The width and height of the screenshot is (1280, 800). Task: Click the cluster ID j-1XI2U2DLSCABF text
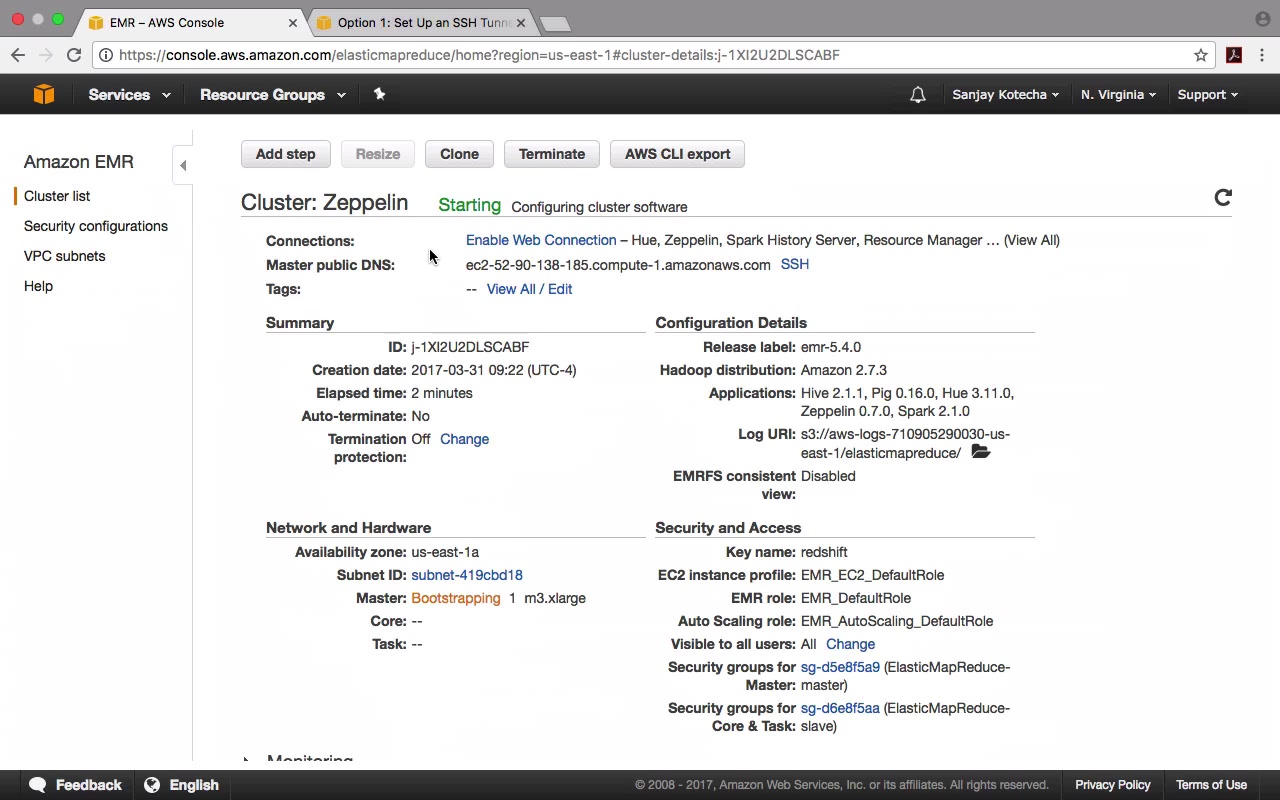[470, 347]
